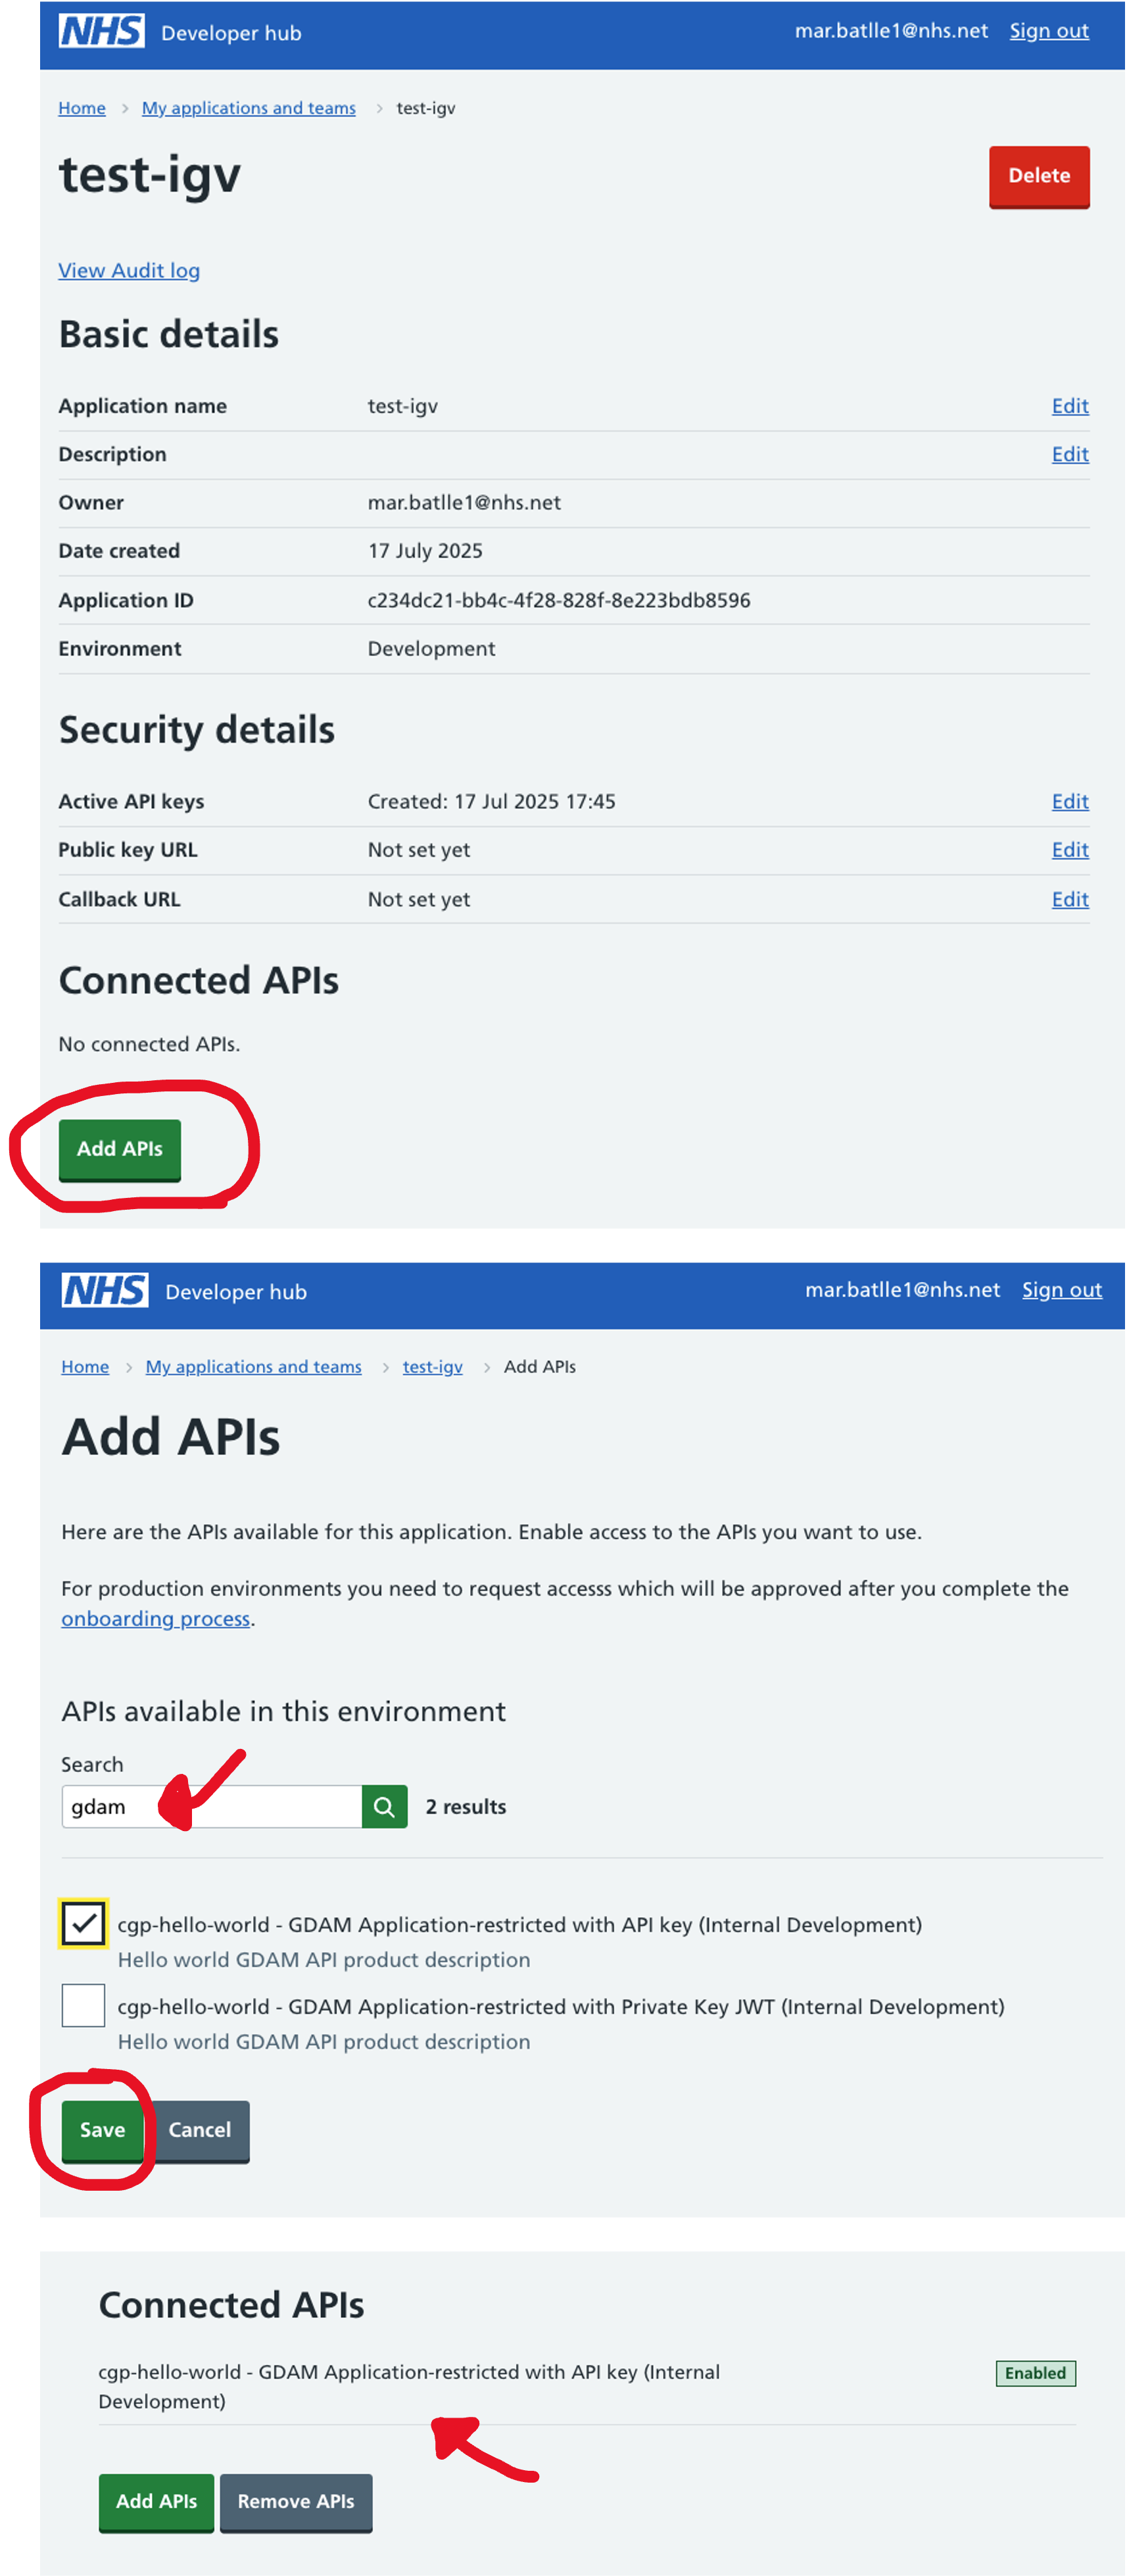Open My applications and teams in Add APIs breadcrumb
The width and height of the screenshot is (1127, 2576).
click(254, 1366)
